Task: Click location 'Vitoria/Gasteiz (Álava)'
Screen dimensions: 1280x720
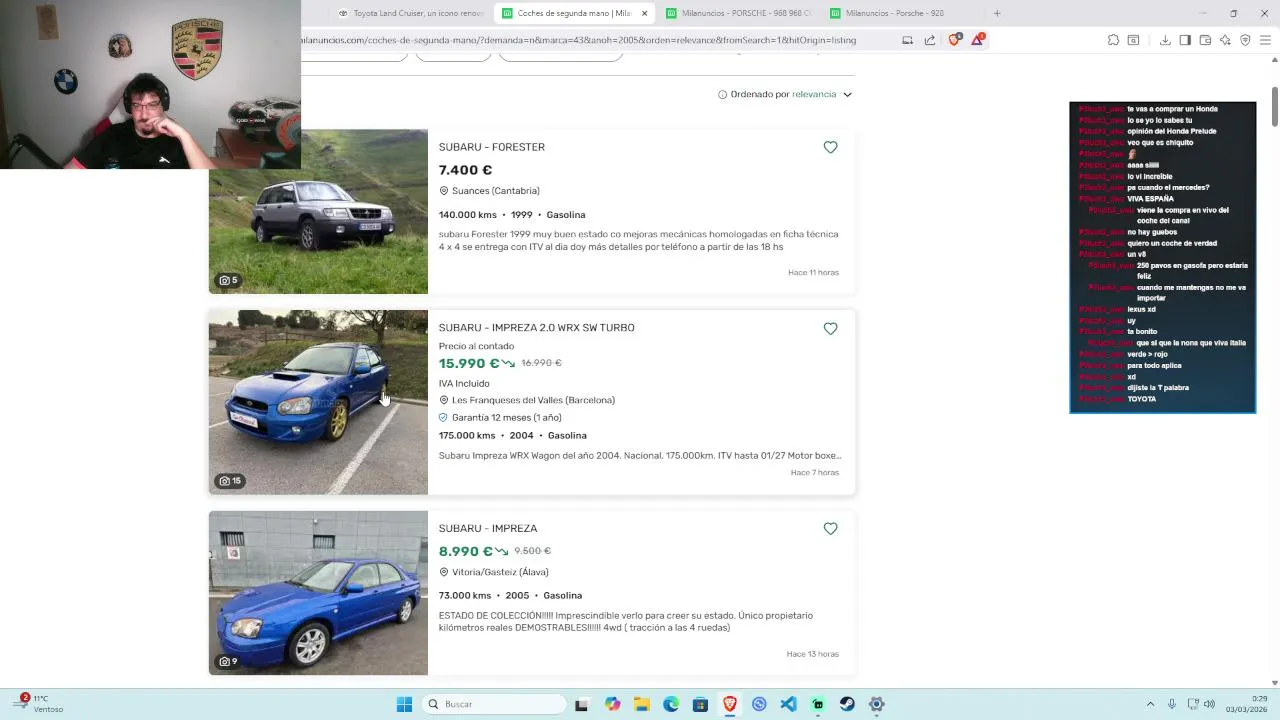Action: click(500, 572)
